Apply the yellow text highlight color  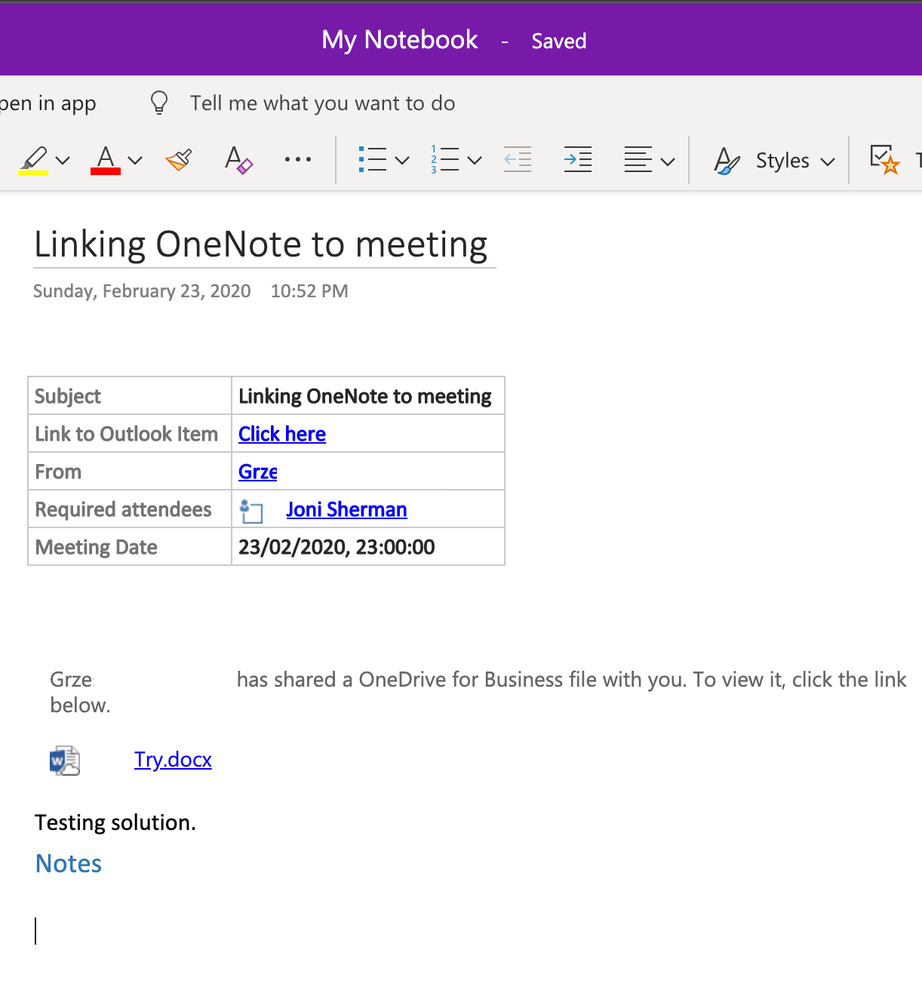tap(34, 160)
